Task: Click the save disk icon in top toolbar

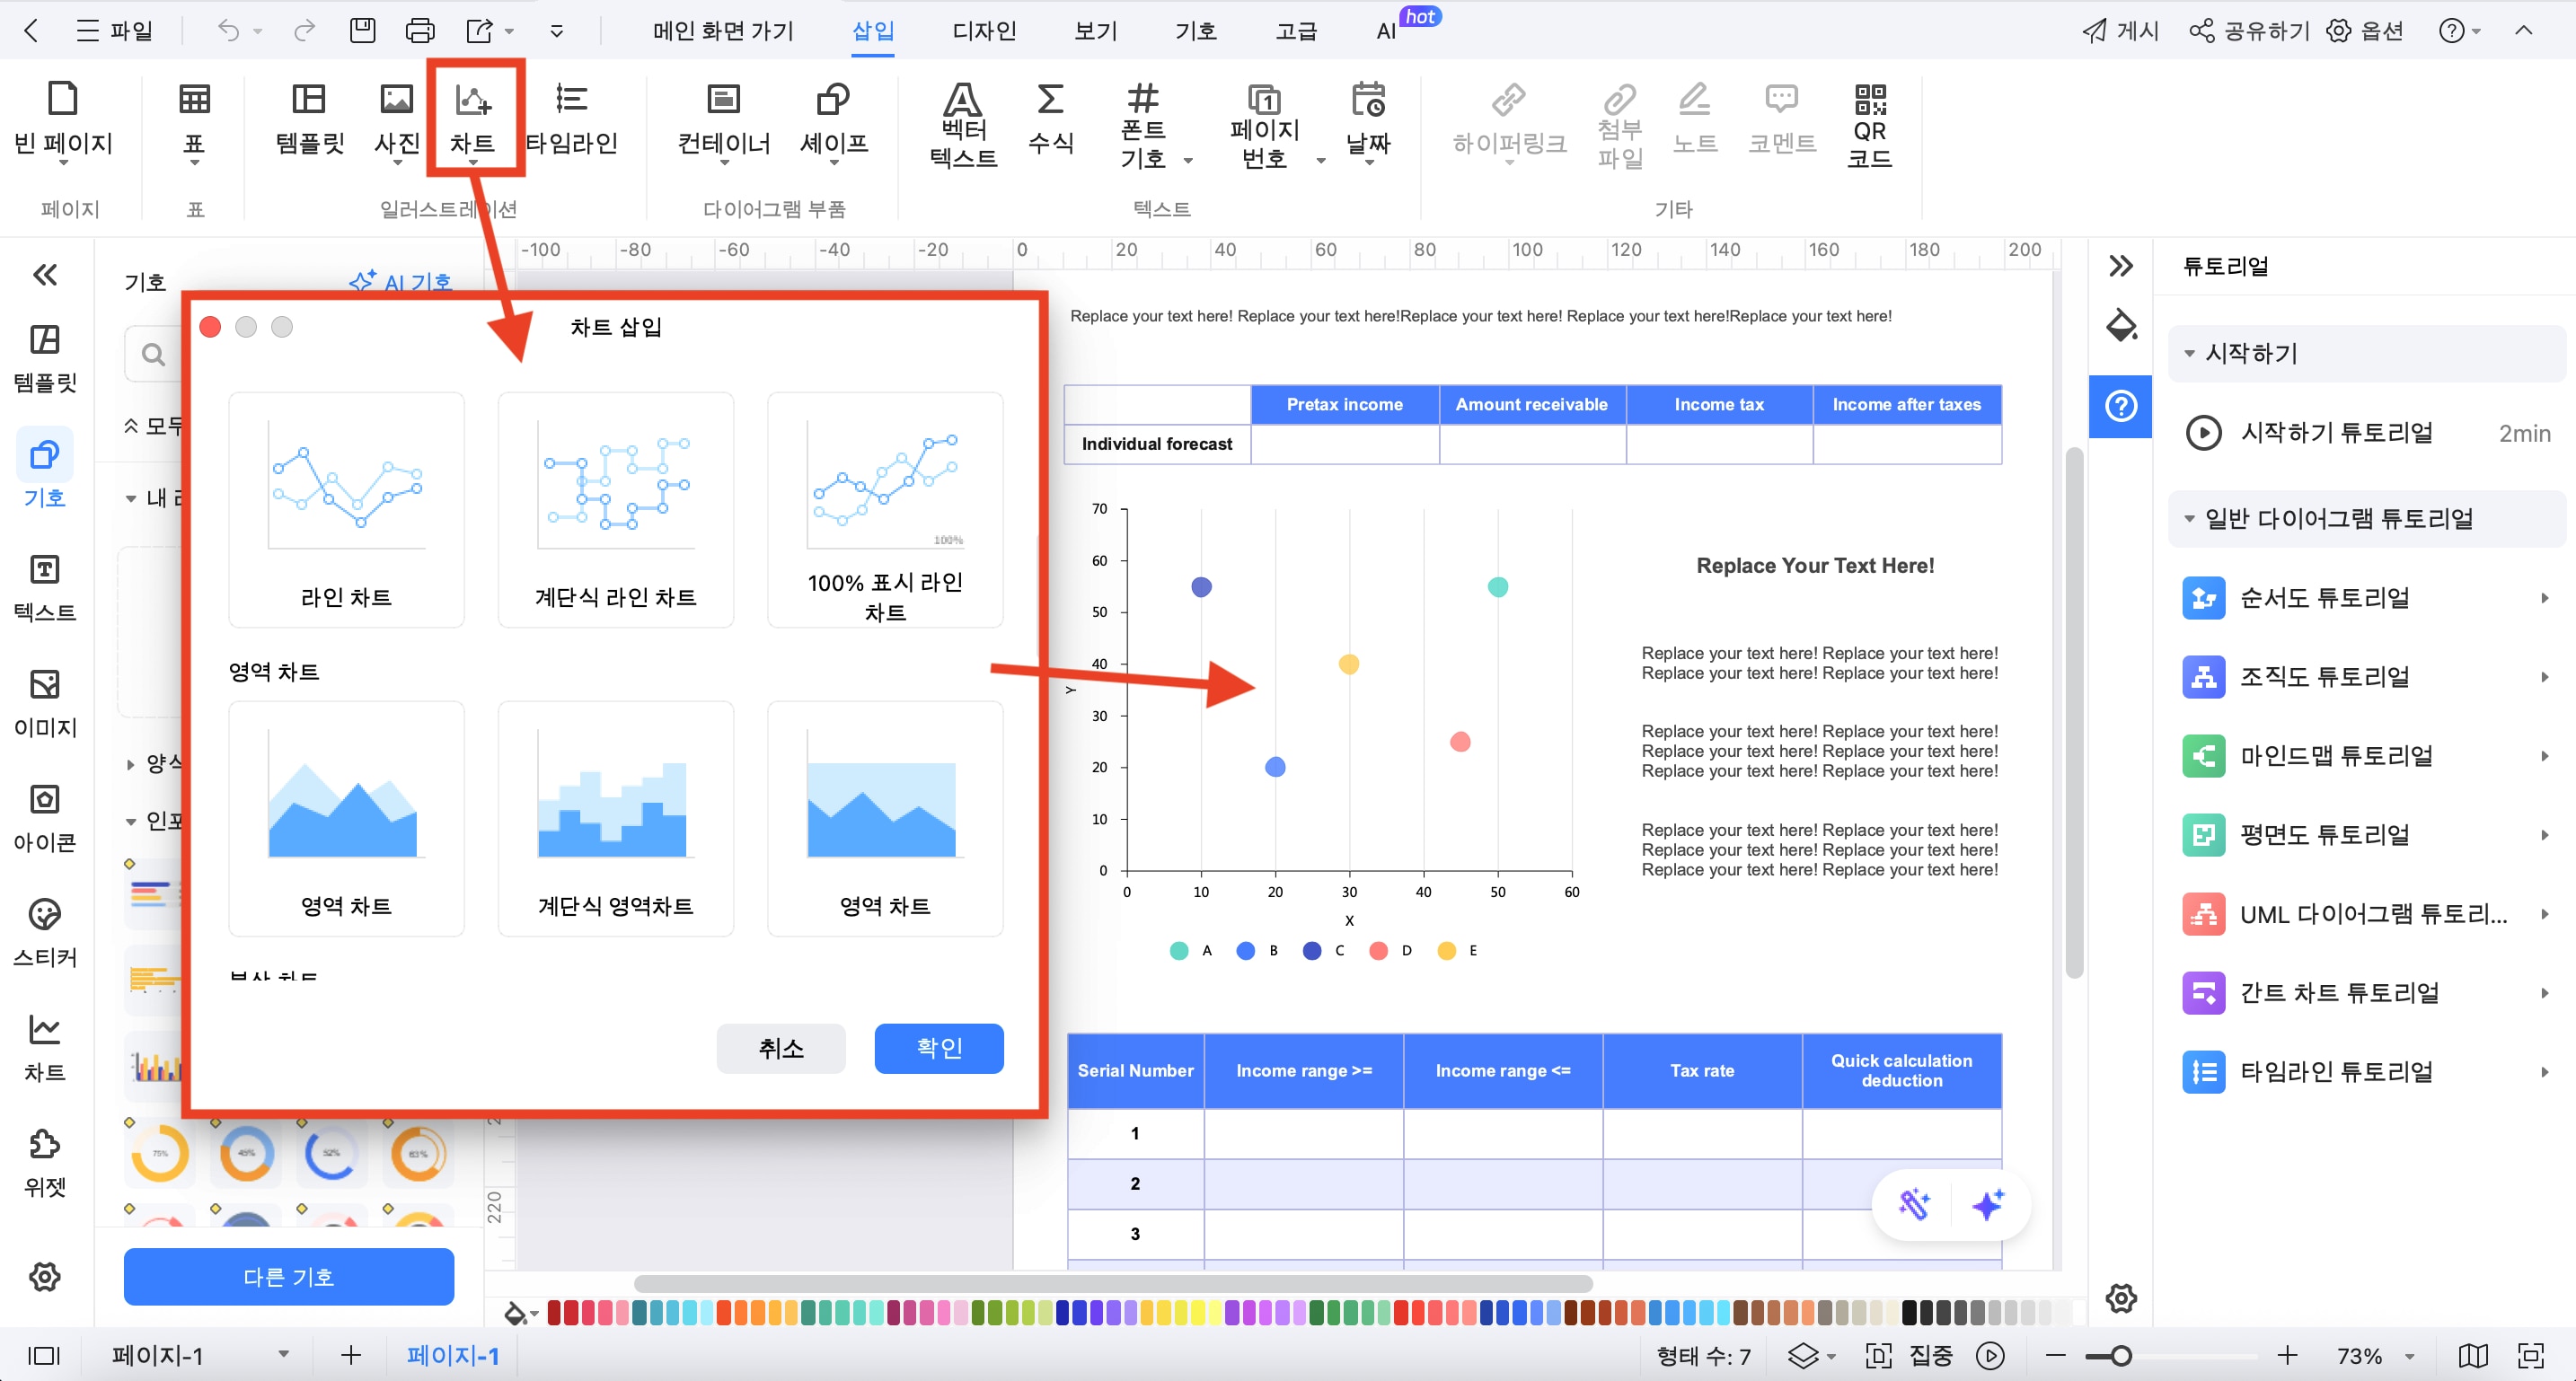Action: (x=362, y=31)
